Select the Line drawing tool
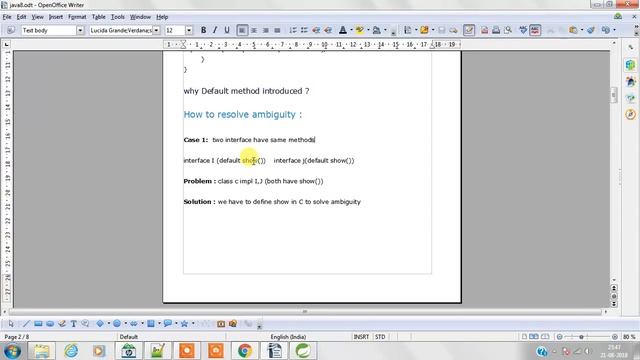Screen dimensions: 640x360 (x=26, y=324)
